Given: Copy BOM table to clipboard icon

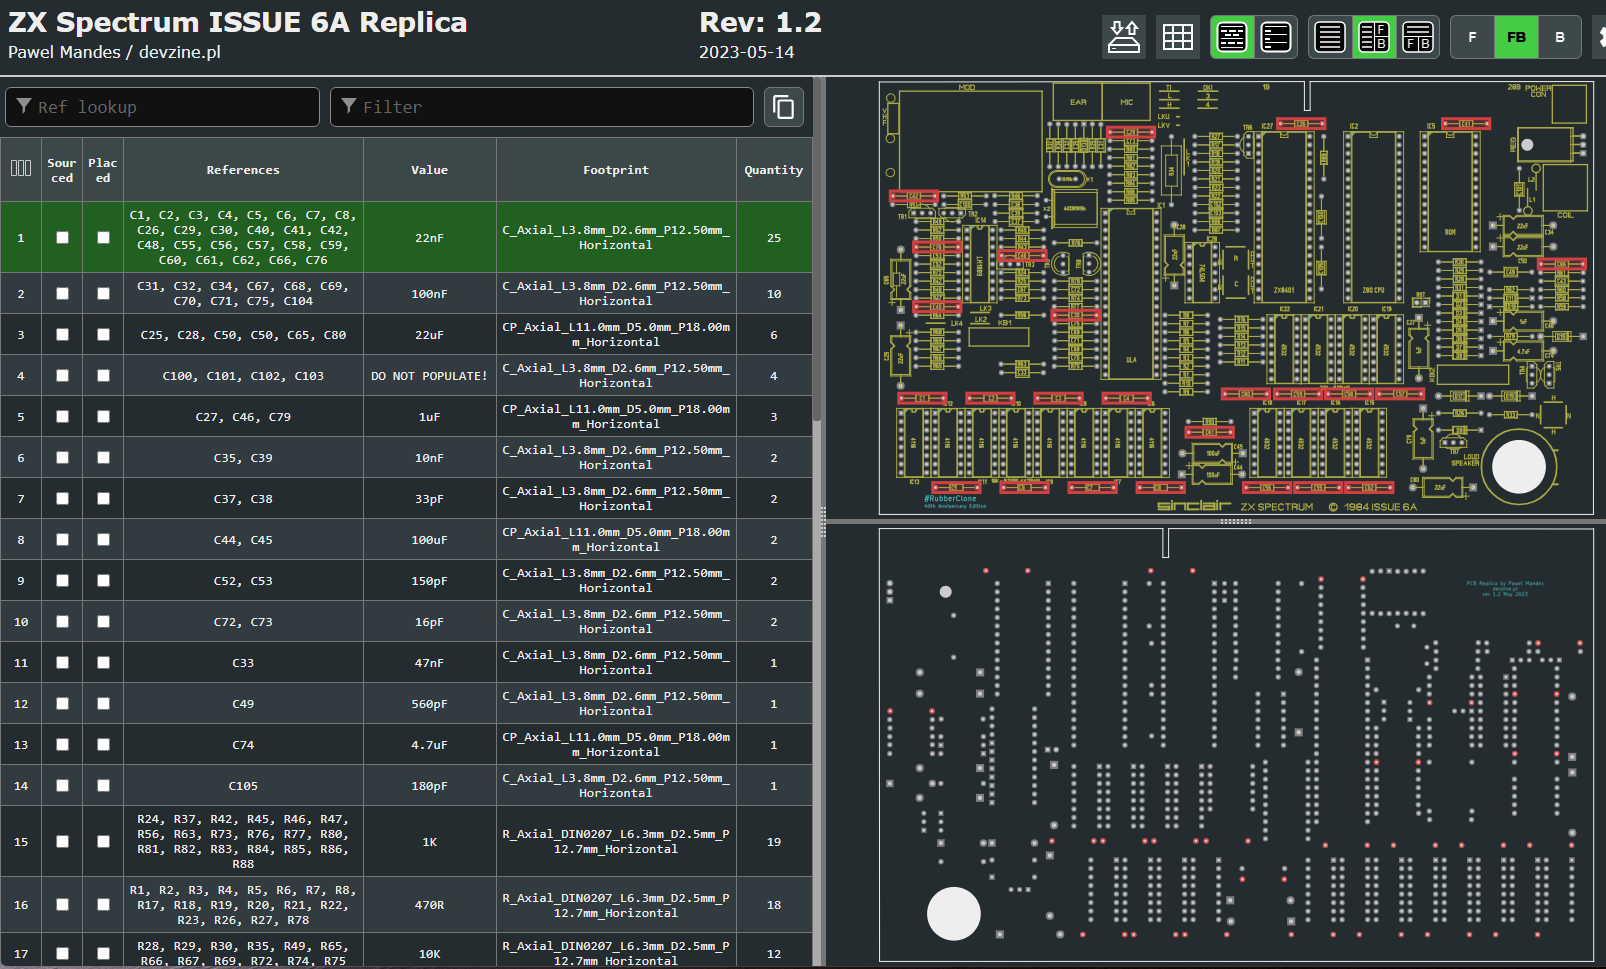Looking at the screenshot, I should tap(784, 107).
